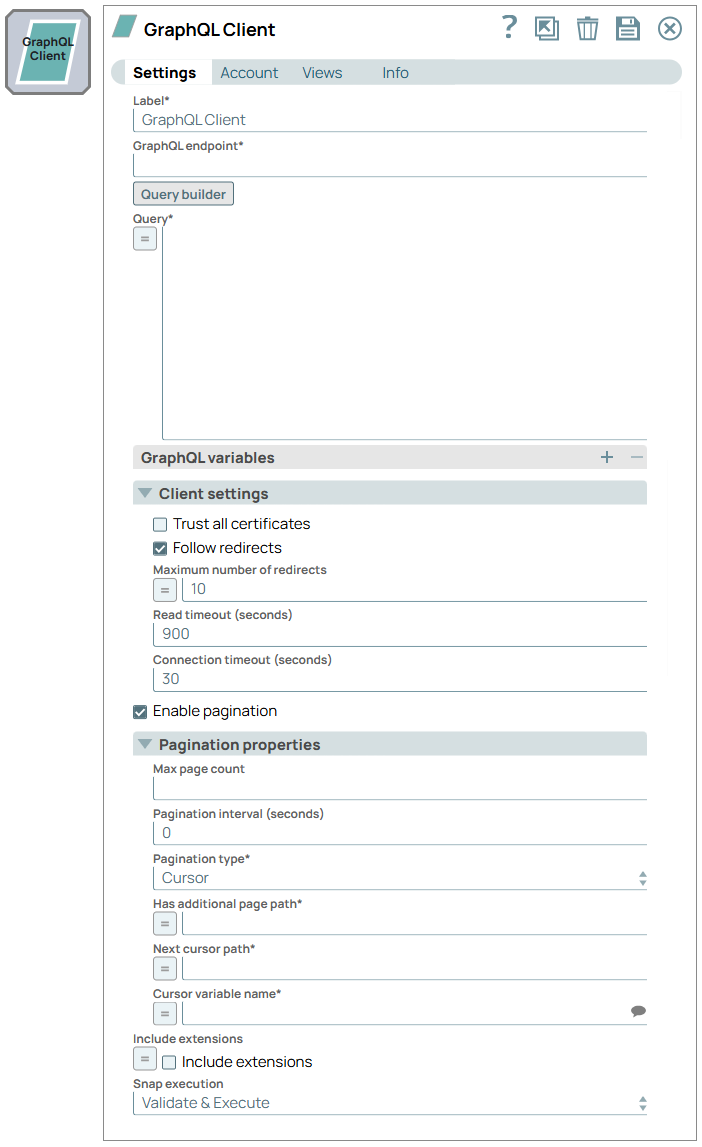The width and height of the screenshot is (702, 1147).
Task: Click the pop-out dialog icon in header
Action: [x=547, y=29]
